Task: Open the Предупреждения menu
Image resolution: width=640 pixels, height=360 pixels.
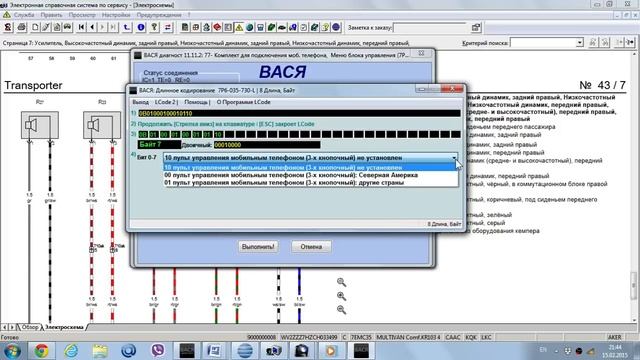Action: (x=159, y=15)
